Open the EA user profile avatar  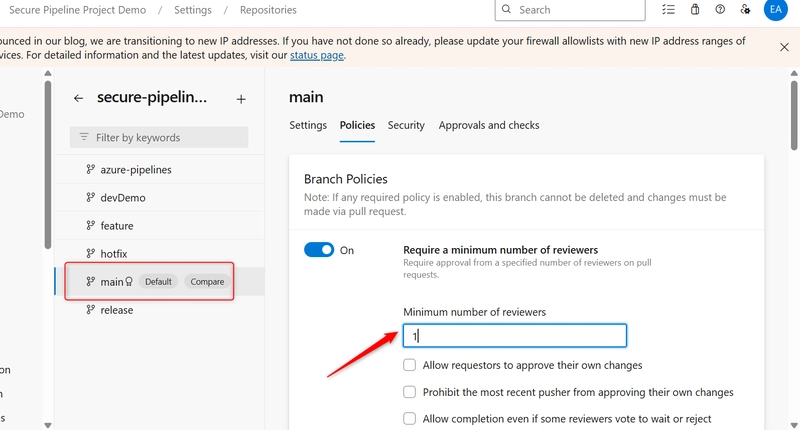(776, 9)
